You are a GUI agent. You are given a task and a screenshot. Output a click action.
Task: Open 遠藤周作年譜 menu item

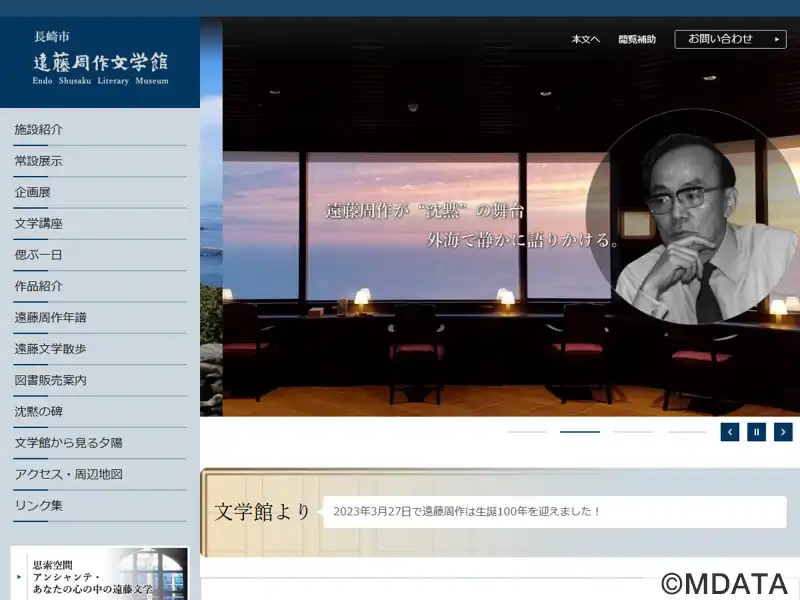[x=100, y=318]
